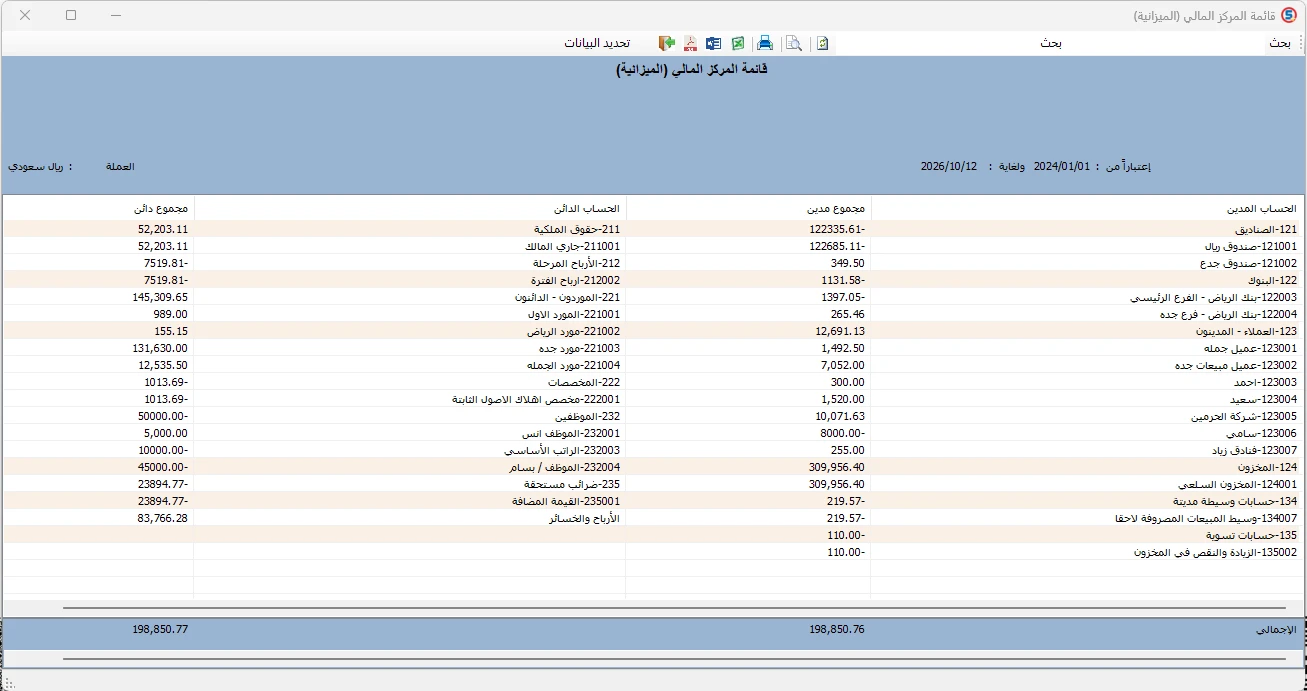Select 122004-بنك الرياض - فرع جده
Viewport: 1307px width, 691px height.
[x=1229, y=314]
